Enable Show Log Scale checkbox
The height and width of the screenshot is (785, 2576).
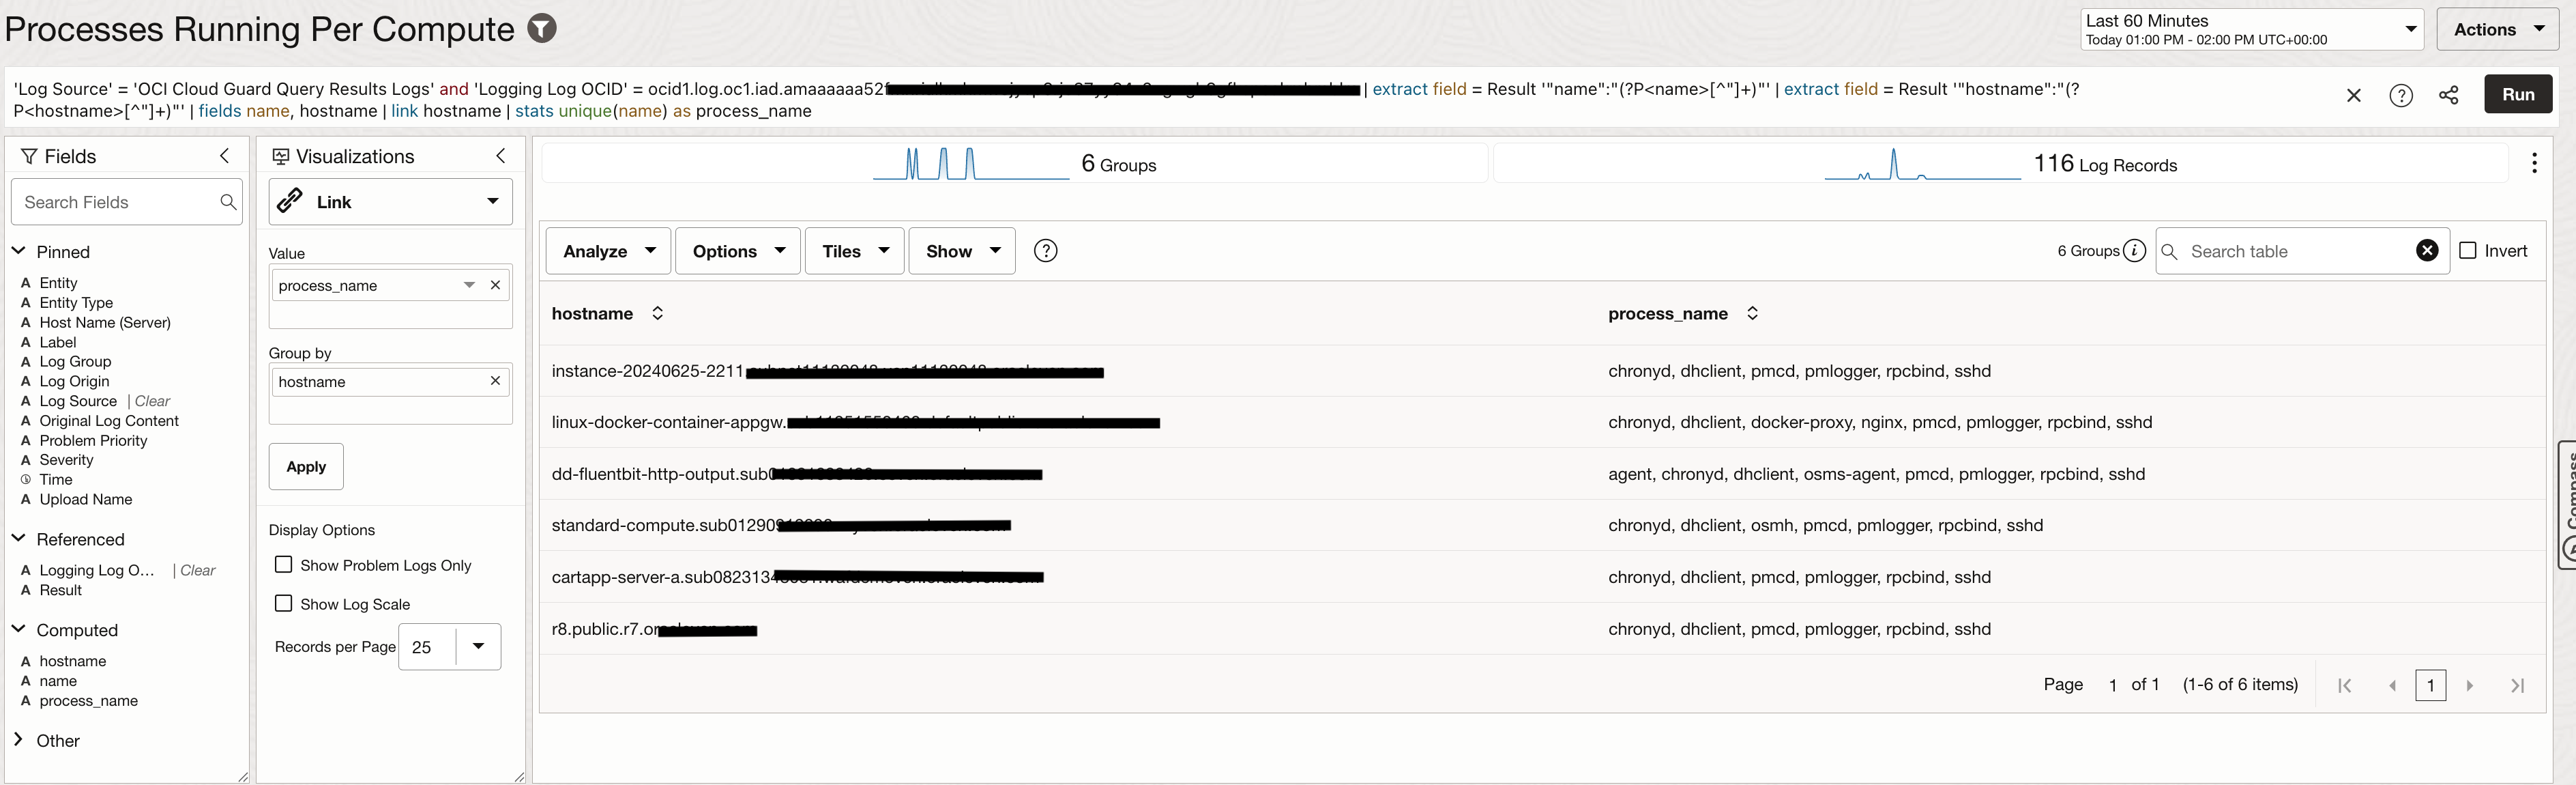pos(284,604)
